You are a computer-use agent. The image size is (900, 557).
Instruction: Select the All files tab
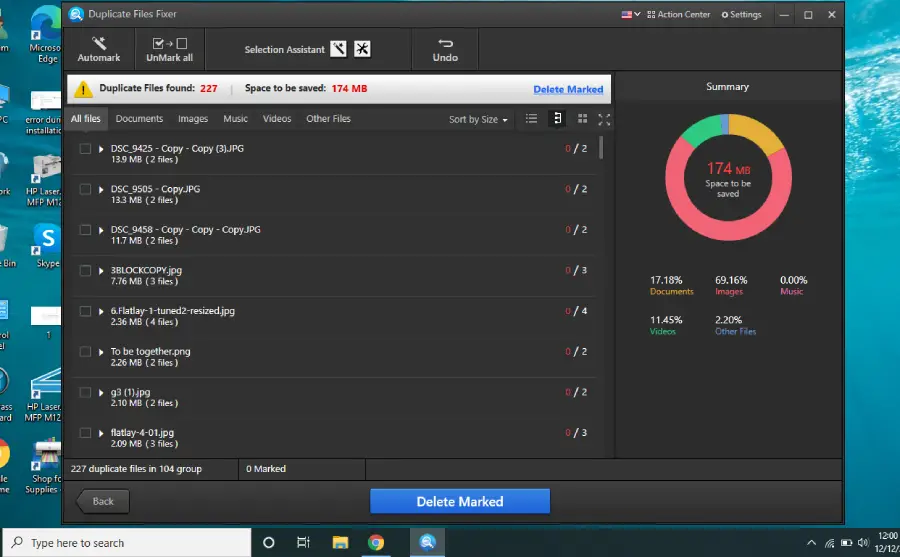[86, 118]
